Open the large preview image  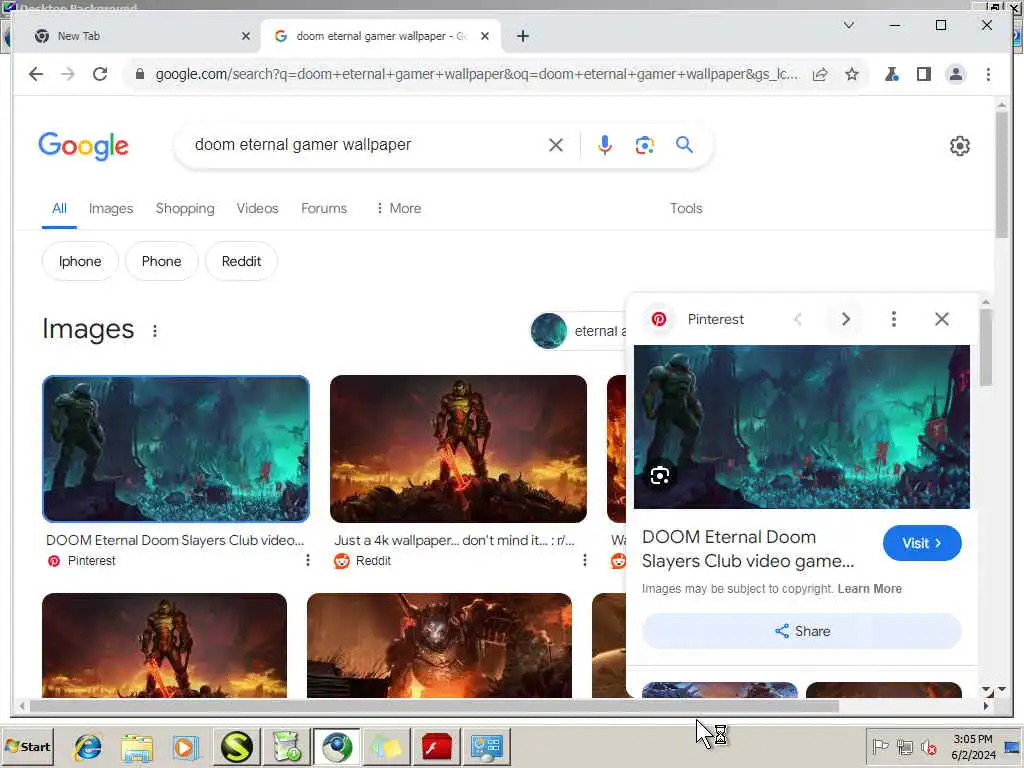(x=801, y=427)
